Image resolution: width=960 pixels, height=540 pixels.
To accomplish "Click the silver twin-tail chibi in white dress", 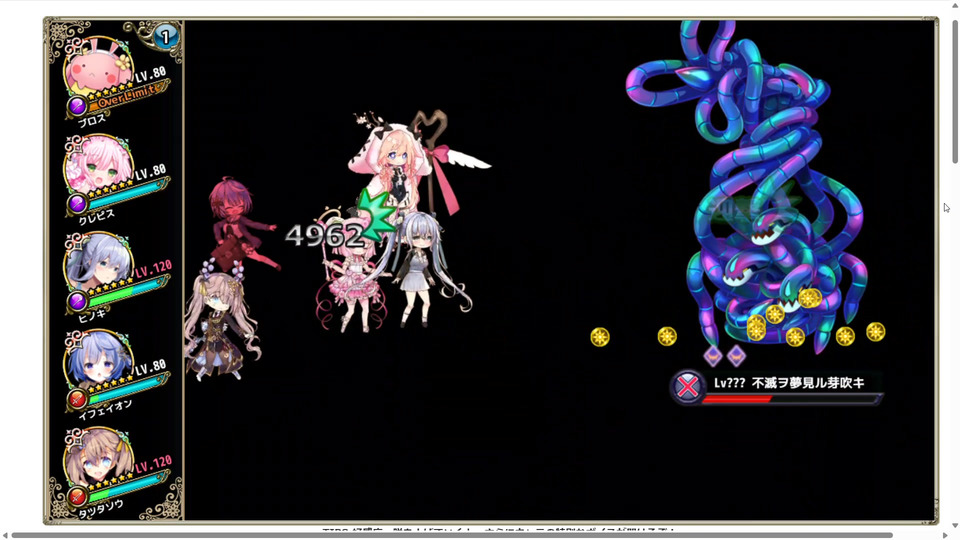I will (x=426, y=269).
